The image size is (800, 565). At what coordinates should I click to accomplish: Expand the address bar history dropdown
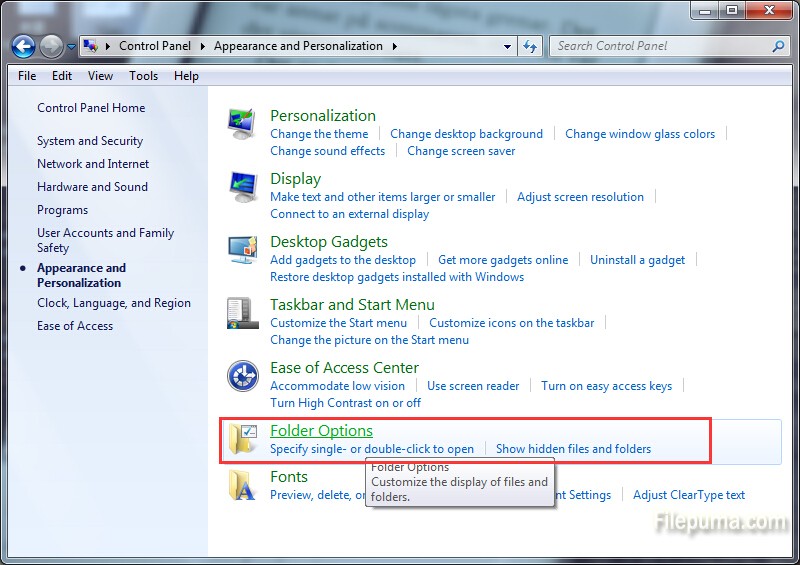pos(507,46)
